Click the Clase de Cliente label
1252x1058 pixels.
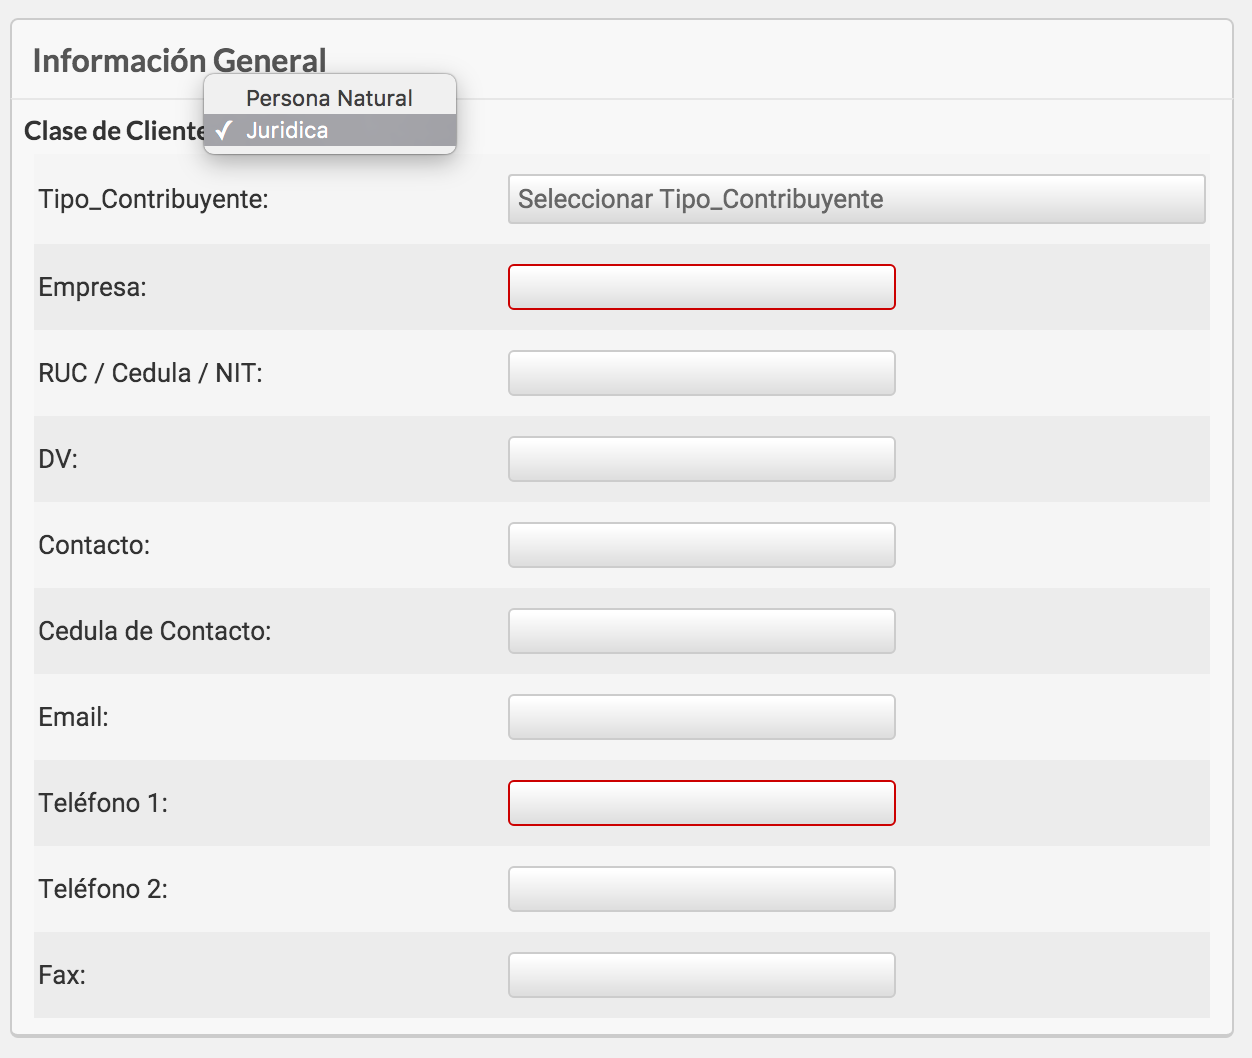pyautogui.click(x=114, y=131)
